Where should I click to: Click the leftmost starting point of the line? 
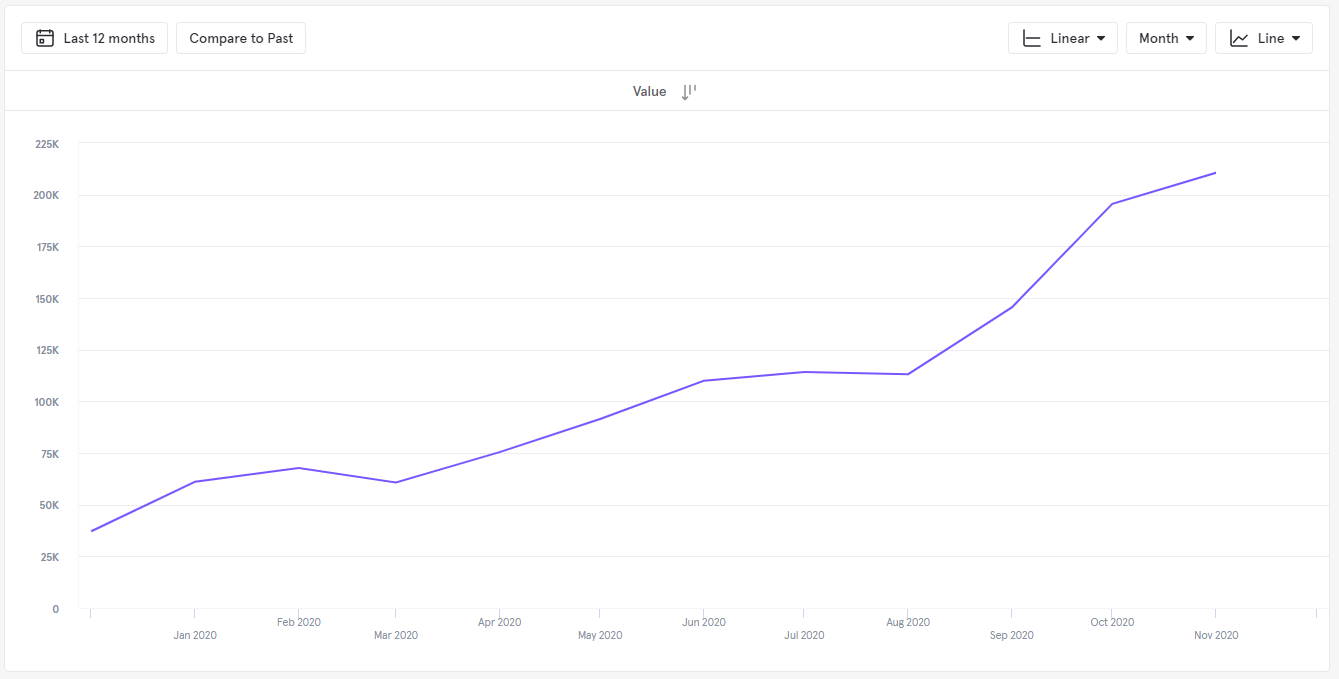91,531
